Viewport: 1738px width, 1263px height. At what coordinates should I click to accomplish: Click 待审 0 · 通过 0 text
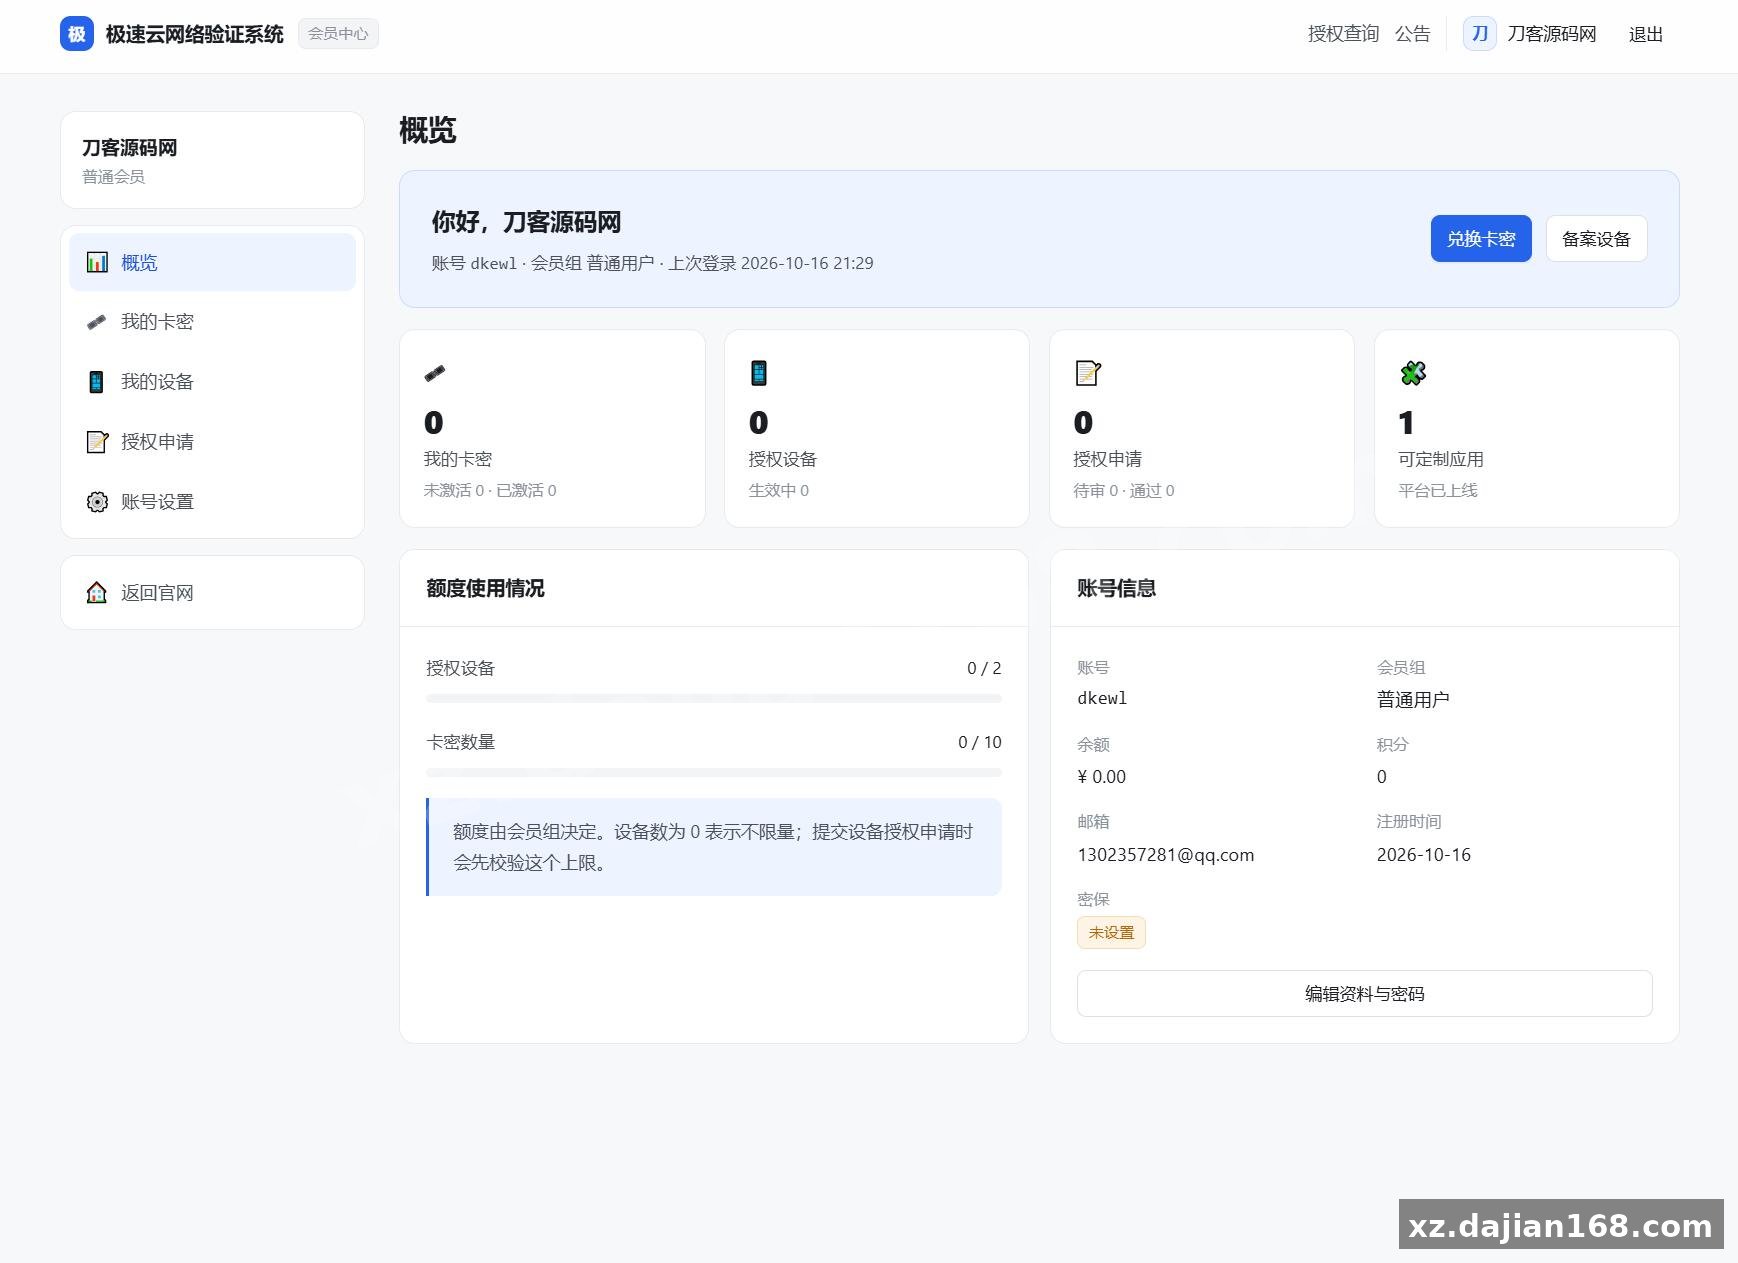click(1124, 490)
